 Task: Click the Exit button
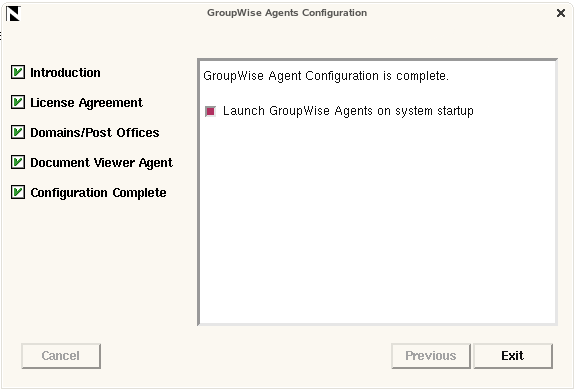tap(513, 356)
